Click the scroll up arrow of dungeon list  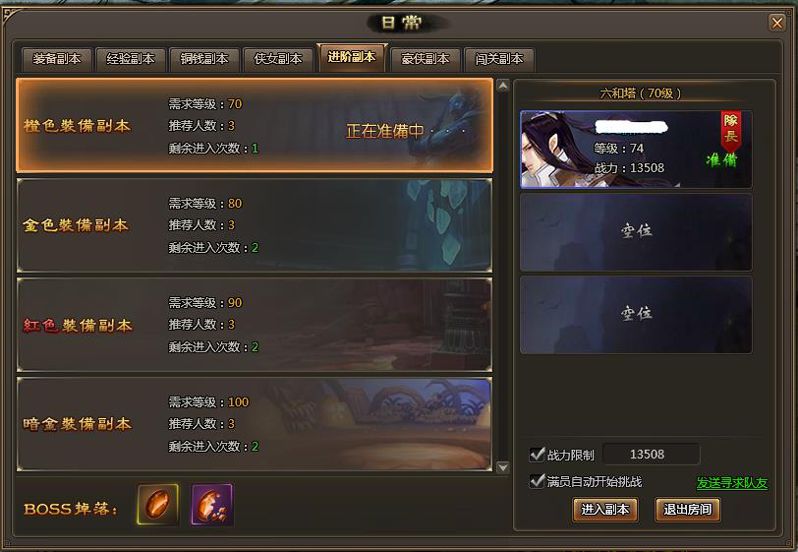pyautogui.click(x=502, y=85)
